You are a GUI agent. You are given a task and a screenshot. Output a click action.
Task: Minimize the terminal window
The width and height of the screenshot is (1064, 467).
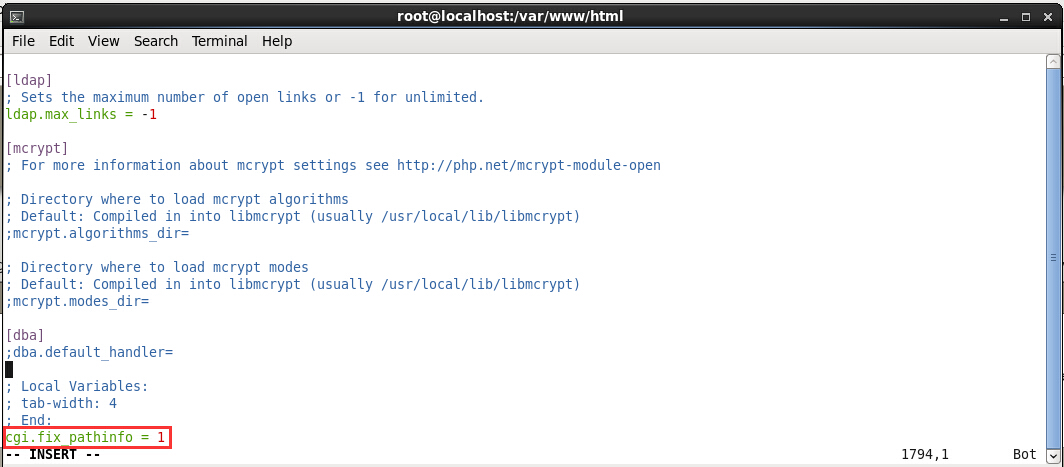click(1000, 17)
